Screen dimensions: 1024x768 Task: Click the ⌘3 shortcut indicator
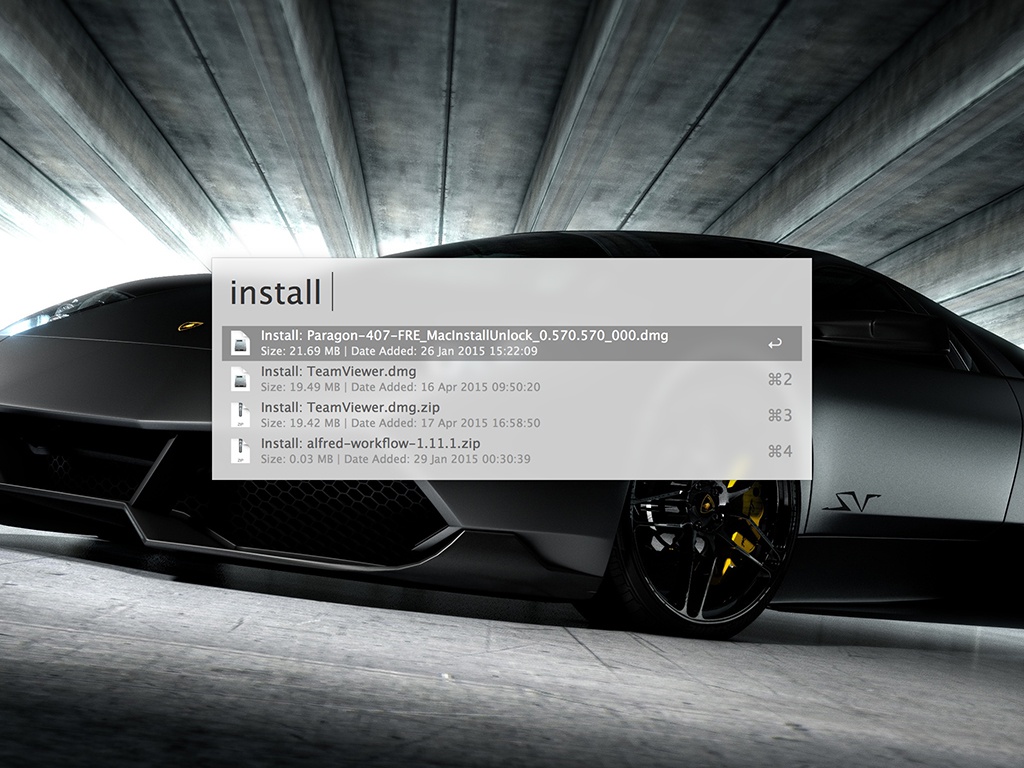(779, 415)
